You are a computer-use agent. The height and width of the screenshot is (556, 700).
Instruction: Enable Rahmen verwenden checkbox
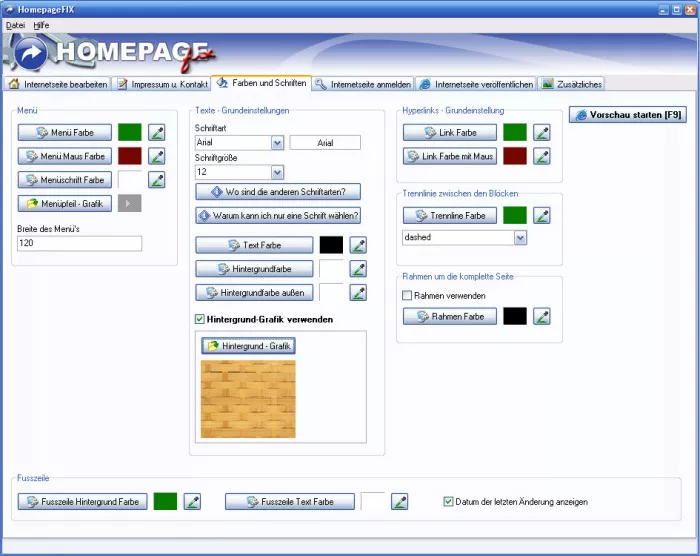pyautogui.click(x=407, y=296)
